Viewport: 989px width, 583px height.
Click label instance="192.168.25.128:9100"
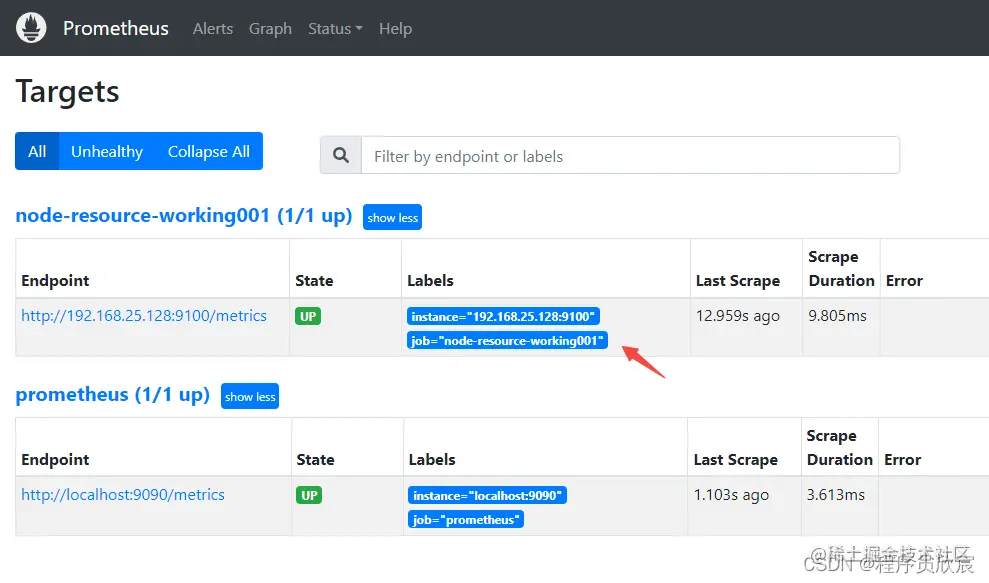503,316
